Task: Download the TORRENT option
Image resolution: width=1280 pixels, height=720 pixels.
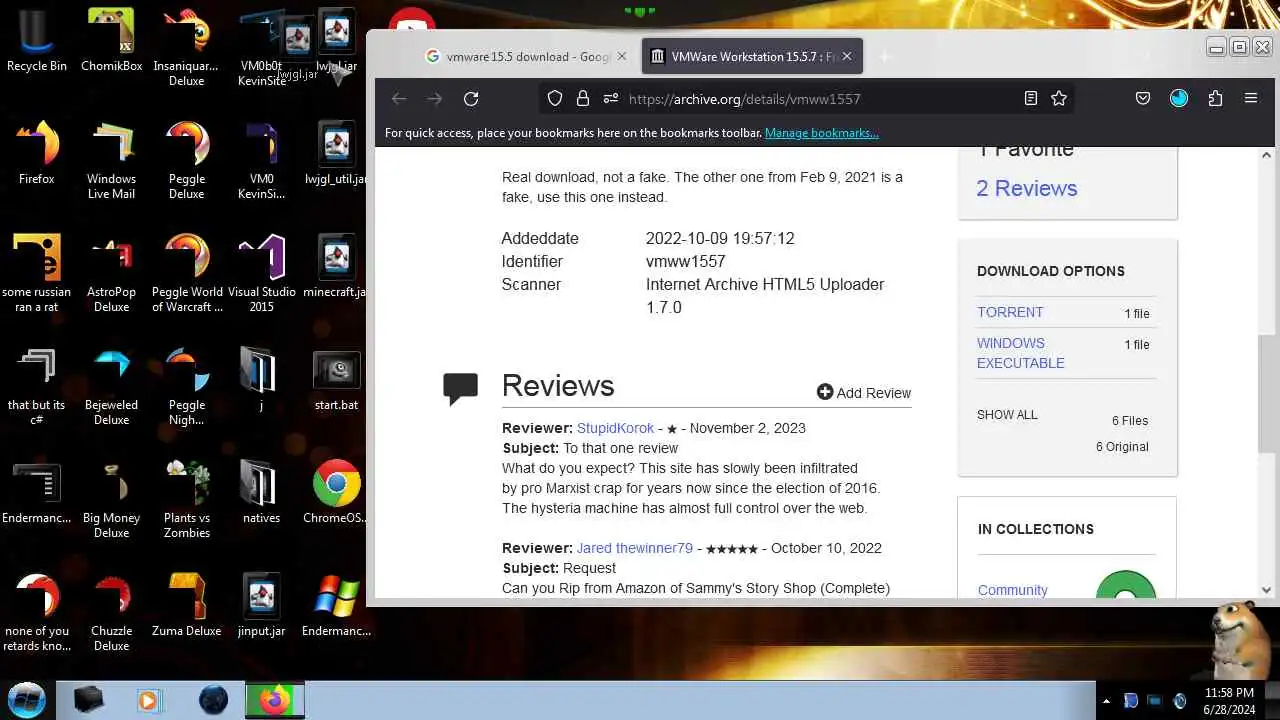Action: [x=1010, y=312]
